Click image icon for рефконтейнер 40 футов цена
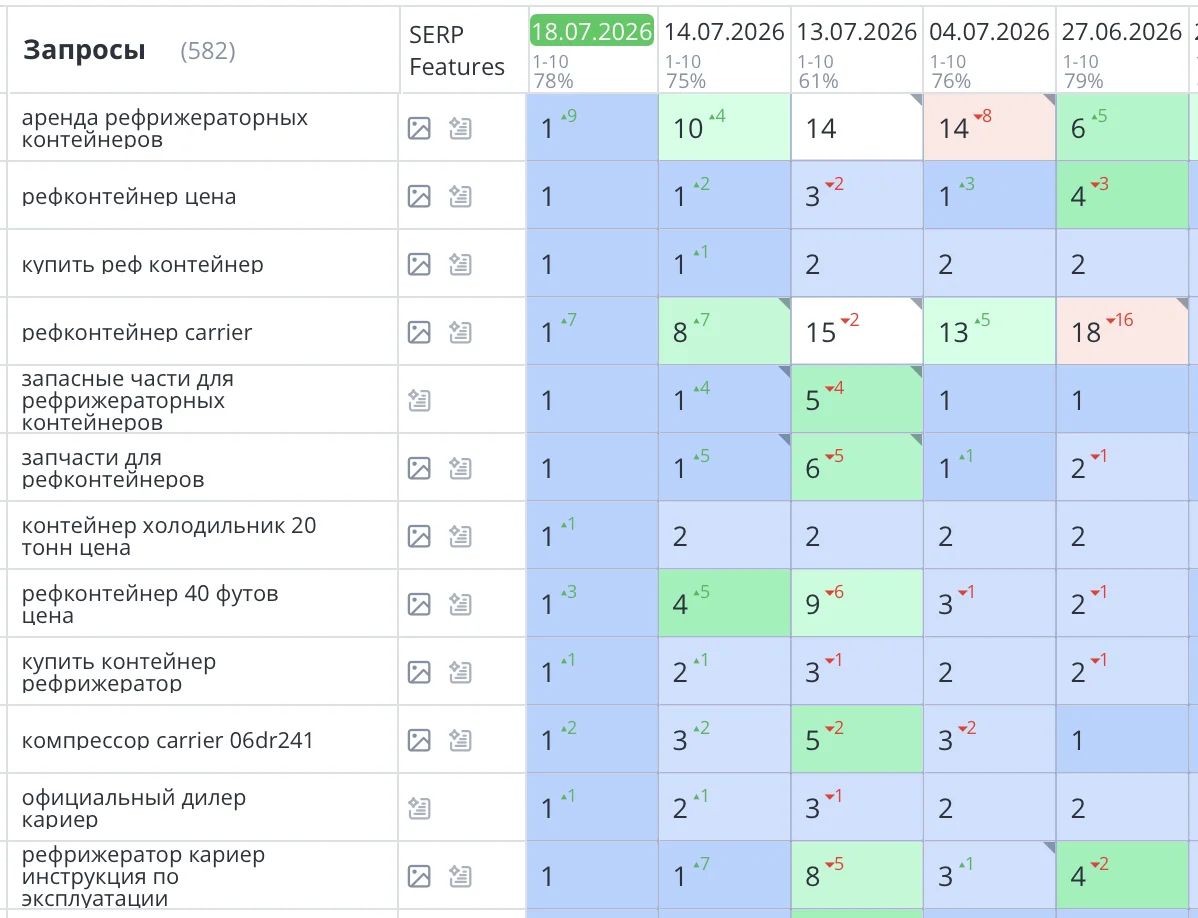1198x918 pixels. (419, 604)
